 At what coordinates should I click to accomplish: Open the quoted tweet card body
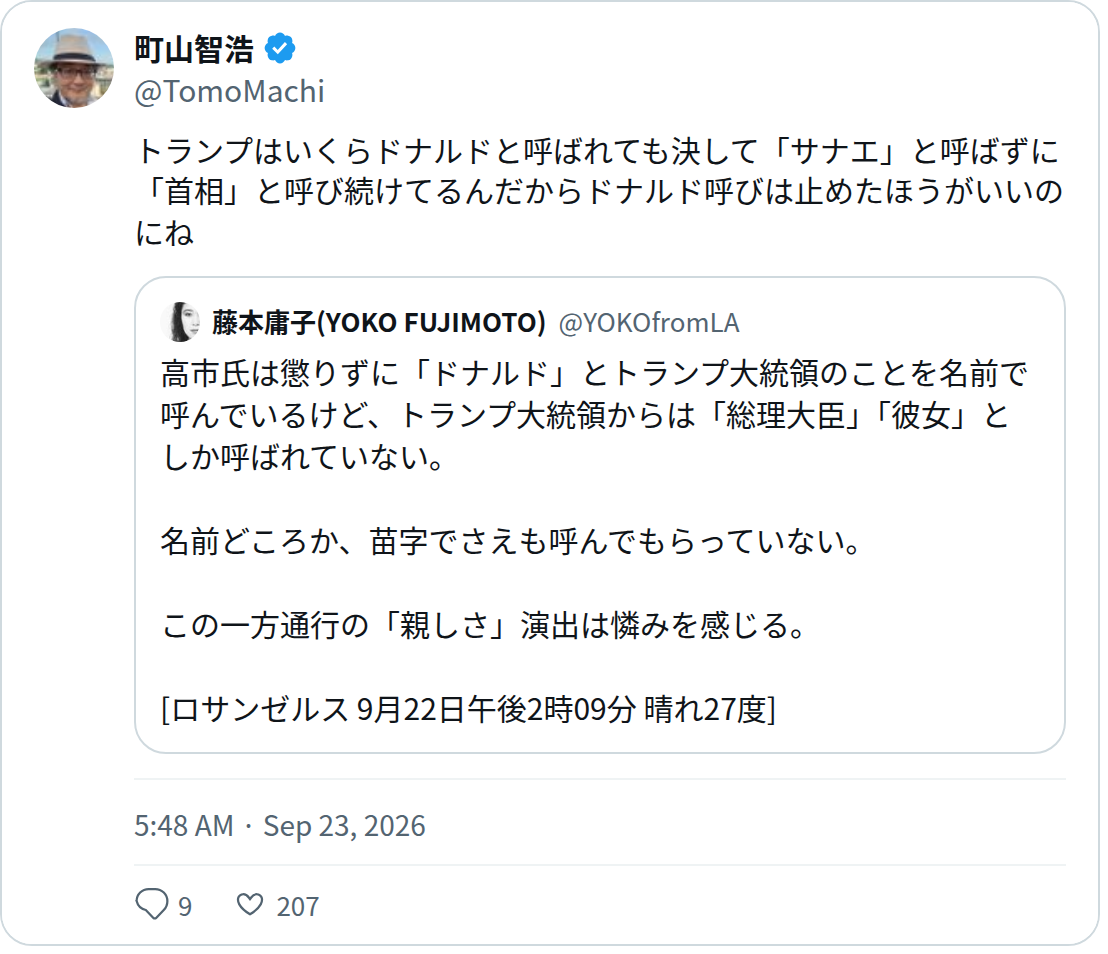click(599, 515)
